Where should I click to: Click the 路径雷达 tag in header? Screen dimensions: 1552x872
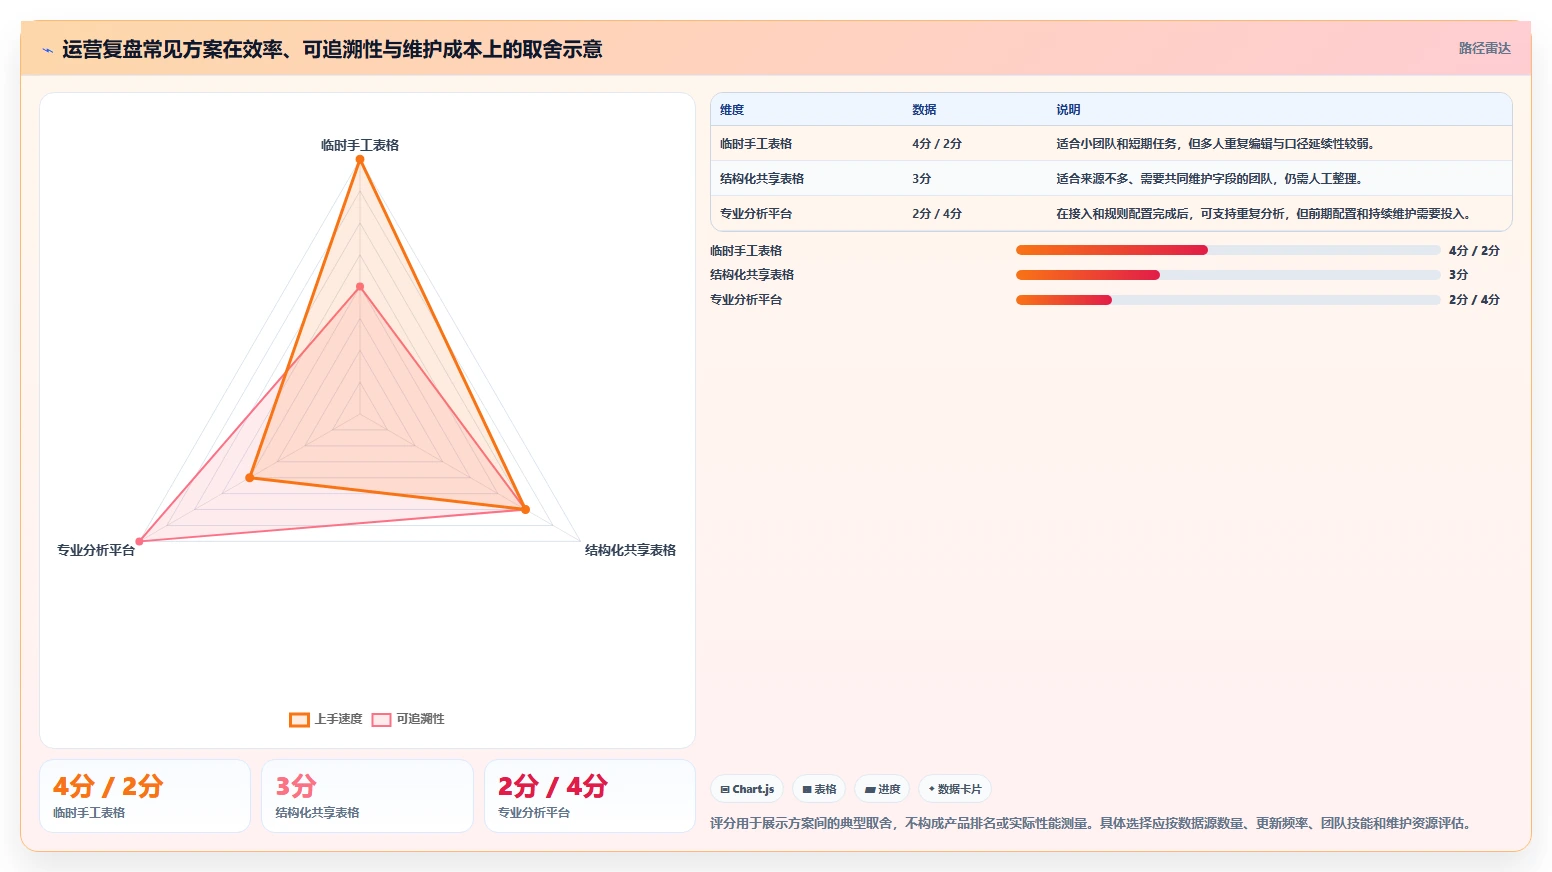[1484, 48]
